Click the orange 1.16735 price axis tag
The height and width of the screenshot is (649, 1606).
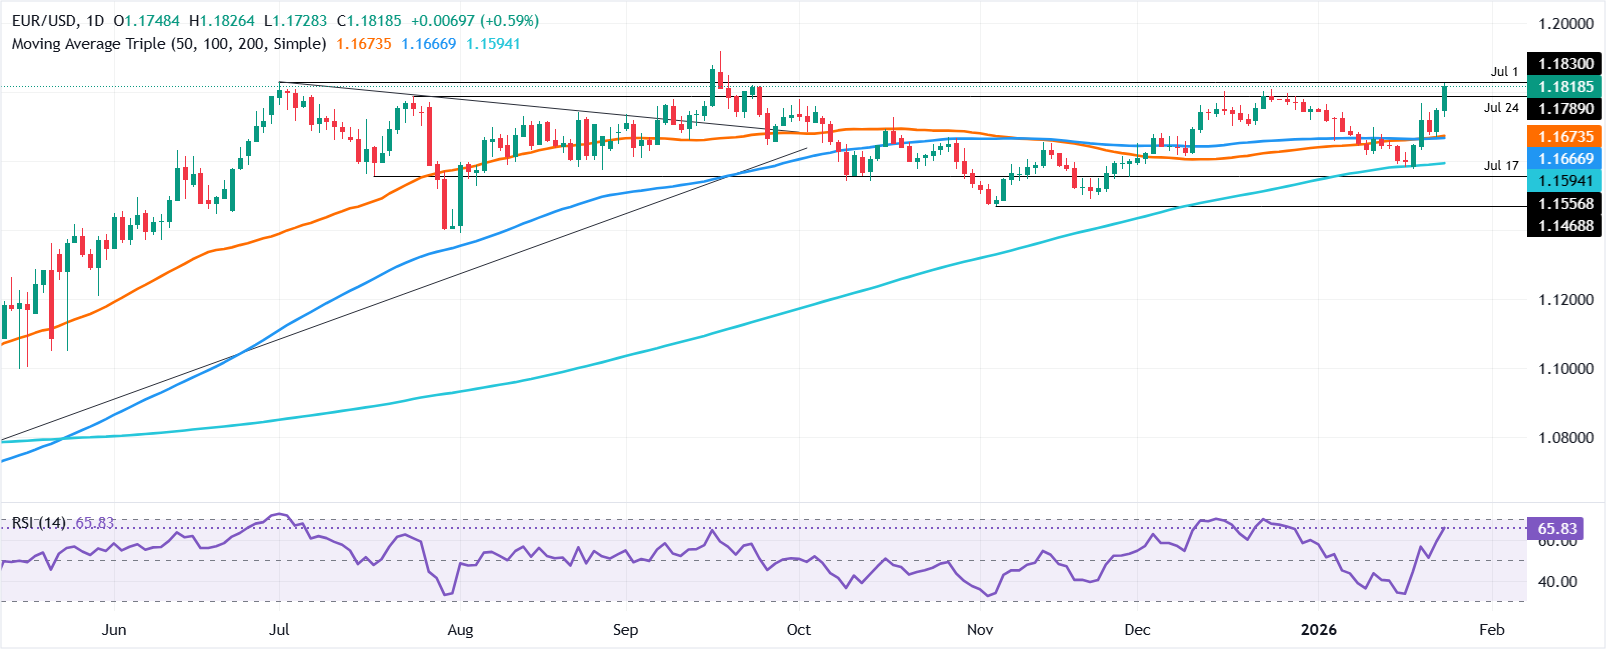[1565, 137]
